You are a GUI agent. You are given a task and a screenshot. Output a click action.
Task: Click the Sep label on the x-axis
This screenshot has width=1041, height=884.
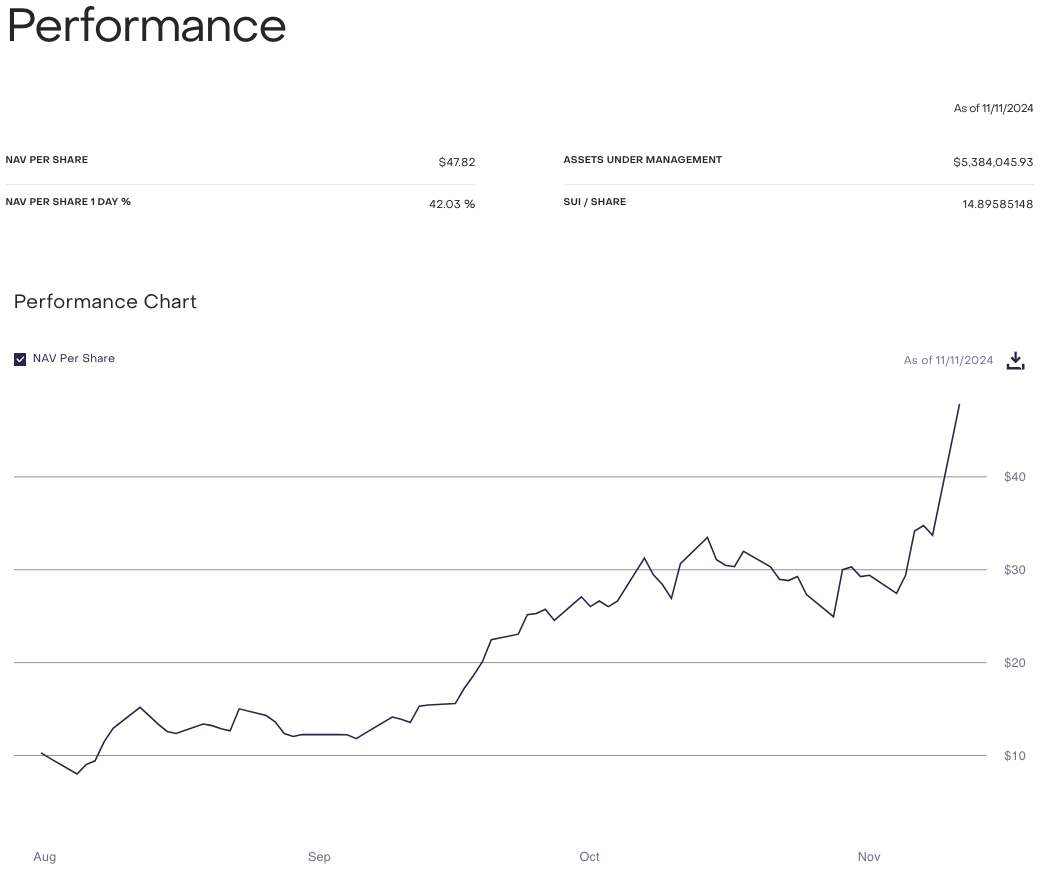pos(319,857)
